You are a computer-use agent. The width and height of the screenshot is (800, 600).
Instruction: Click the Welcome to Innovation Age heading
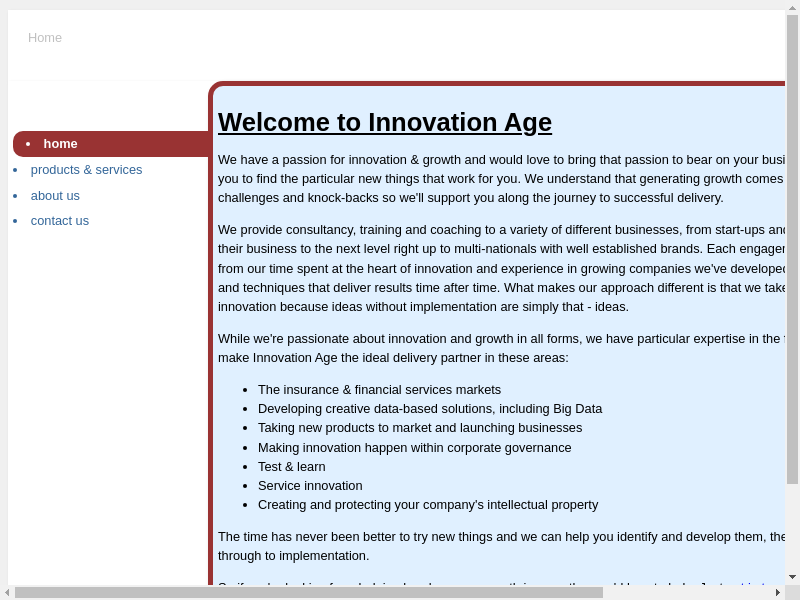coord(385,122)
